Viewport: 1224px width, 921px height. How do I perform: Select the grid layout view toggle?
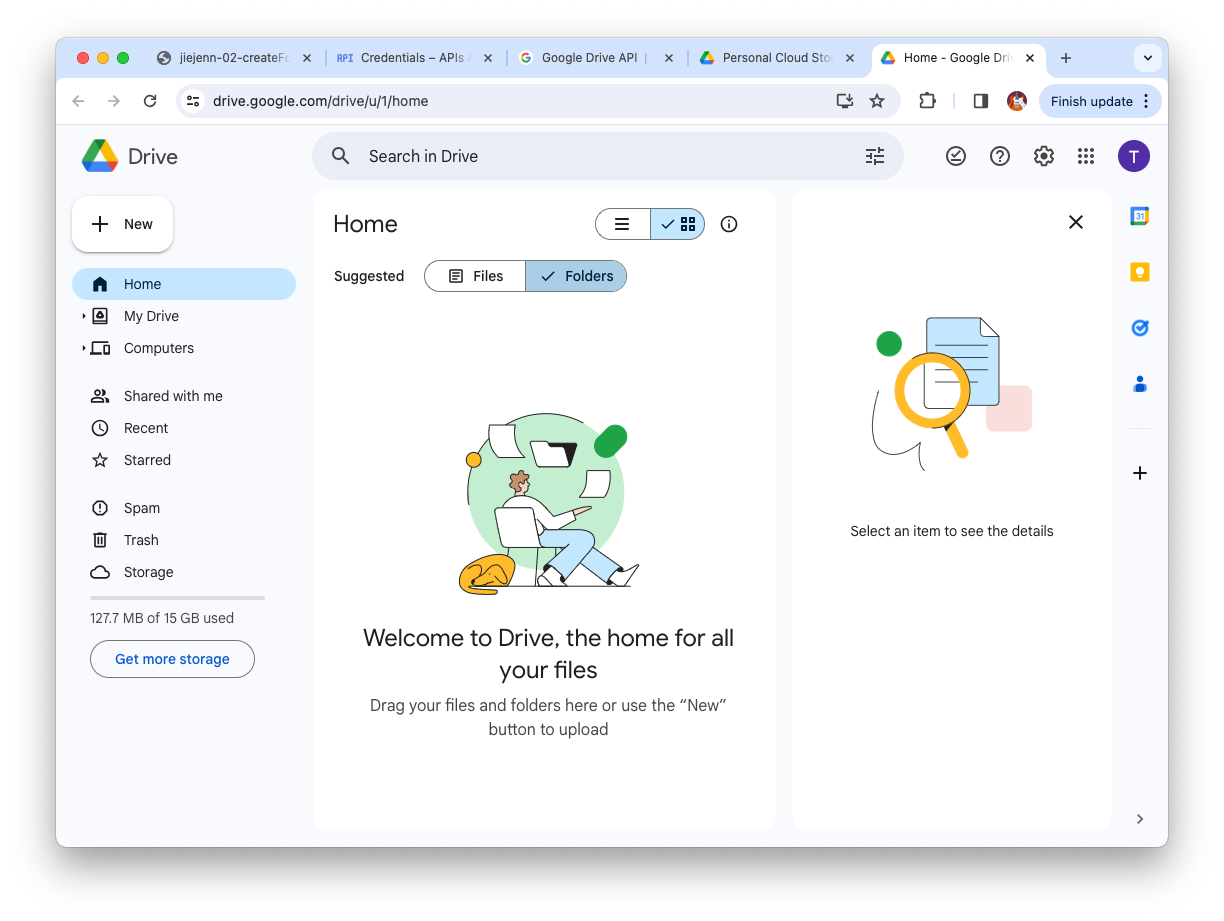(x=678, y=224)
